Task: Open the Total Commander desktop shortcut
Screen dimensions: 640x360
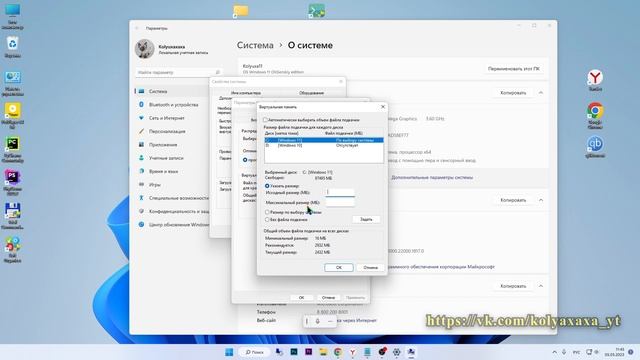Action: 12,216
